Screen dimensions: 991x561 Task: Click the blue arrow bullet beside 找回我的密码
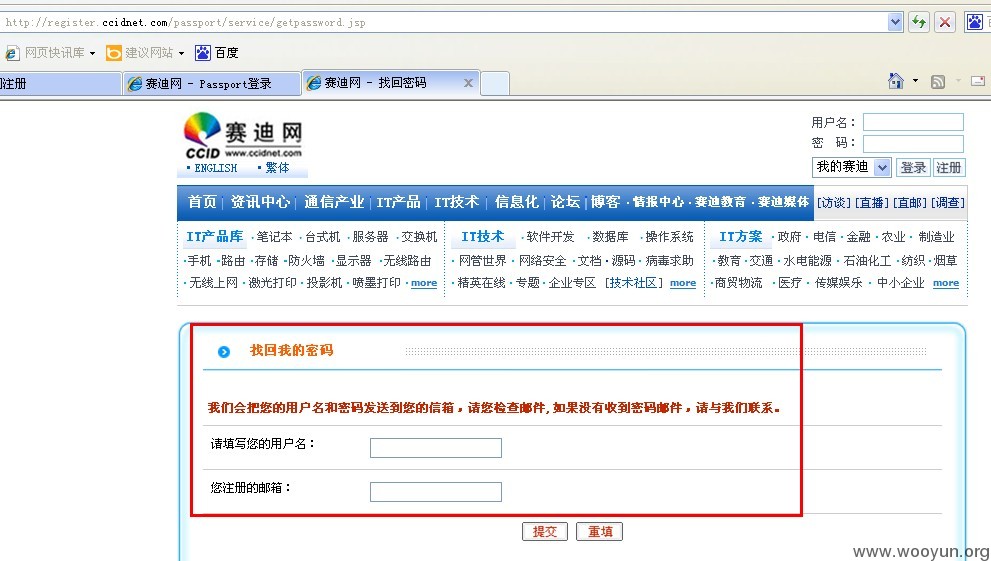224,352
